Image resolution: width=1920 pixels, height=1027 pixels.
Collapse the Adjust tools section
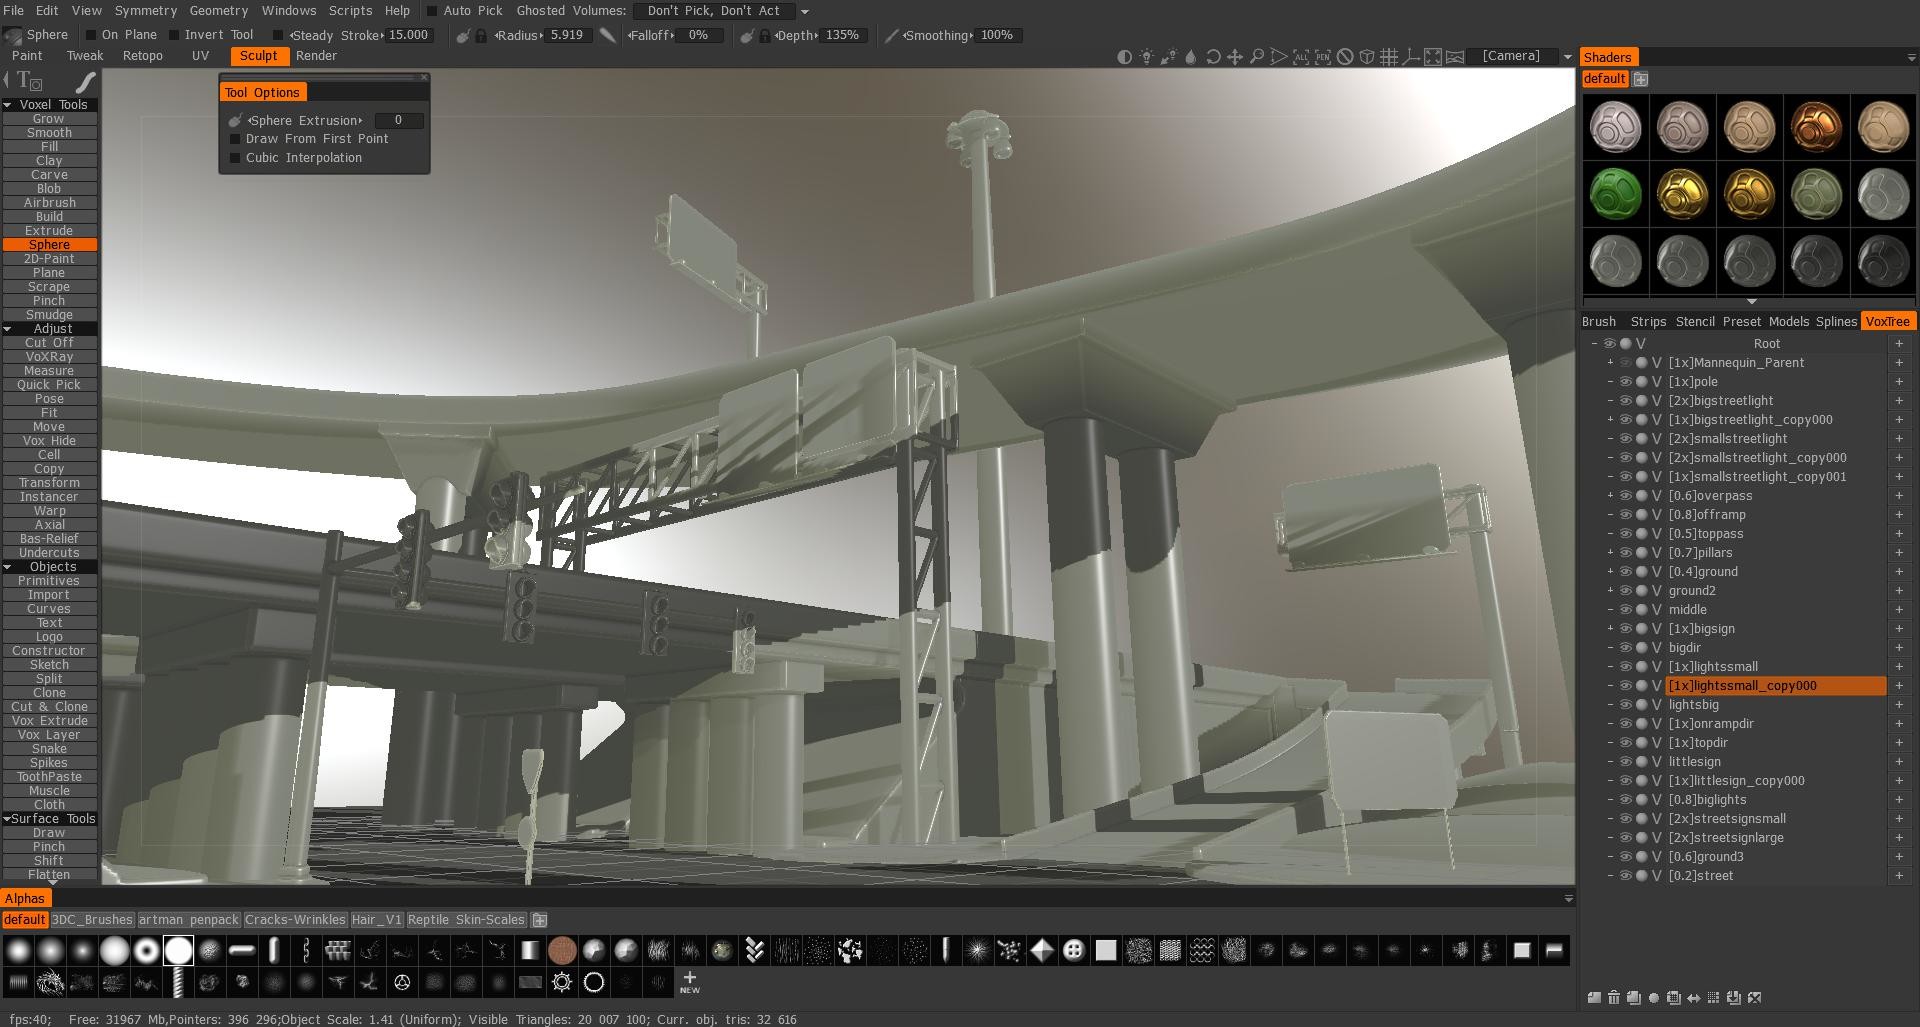point(8,329)
